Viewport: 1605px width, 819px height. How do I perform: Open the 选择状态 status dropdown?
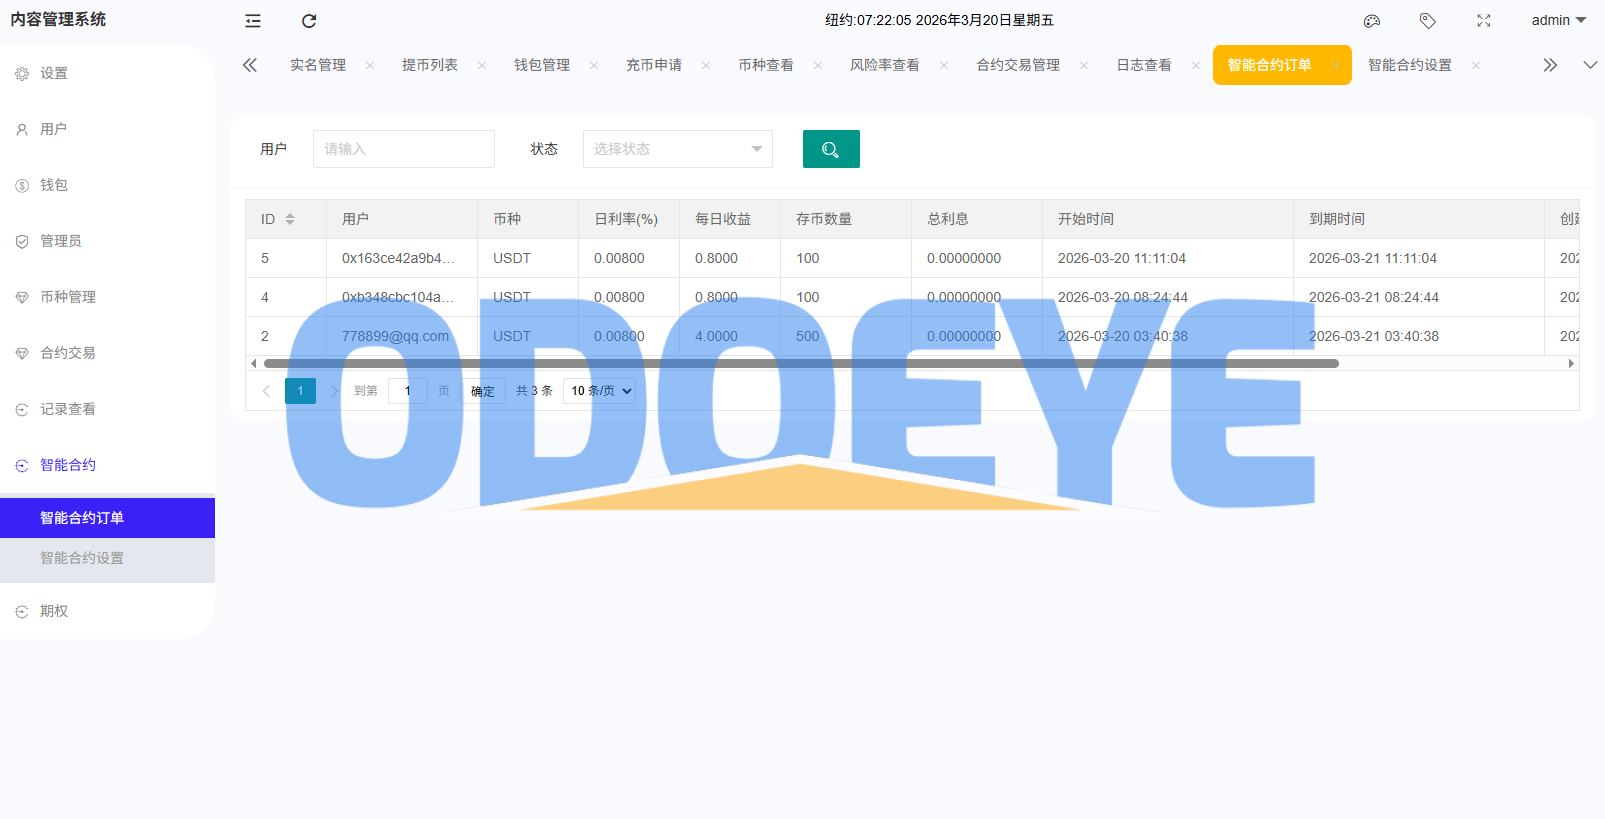pos(677,149)
